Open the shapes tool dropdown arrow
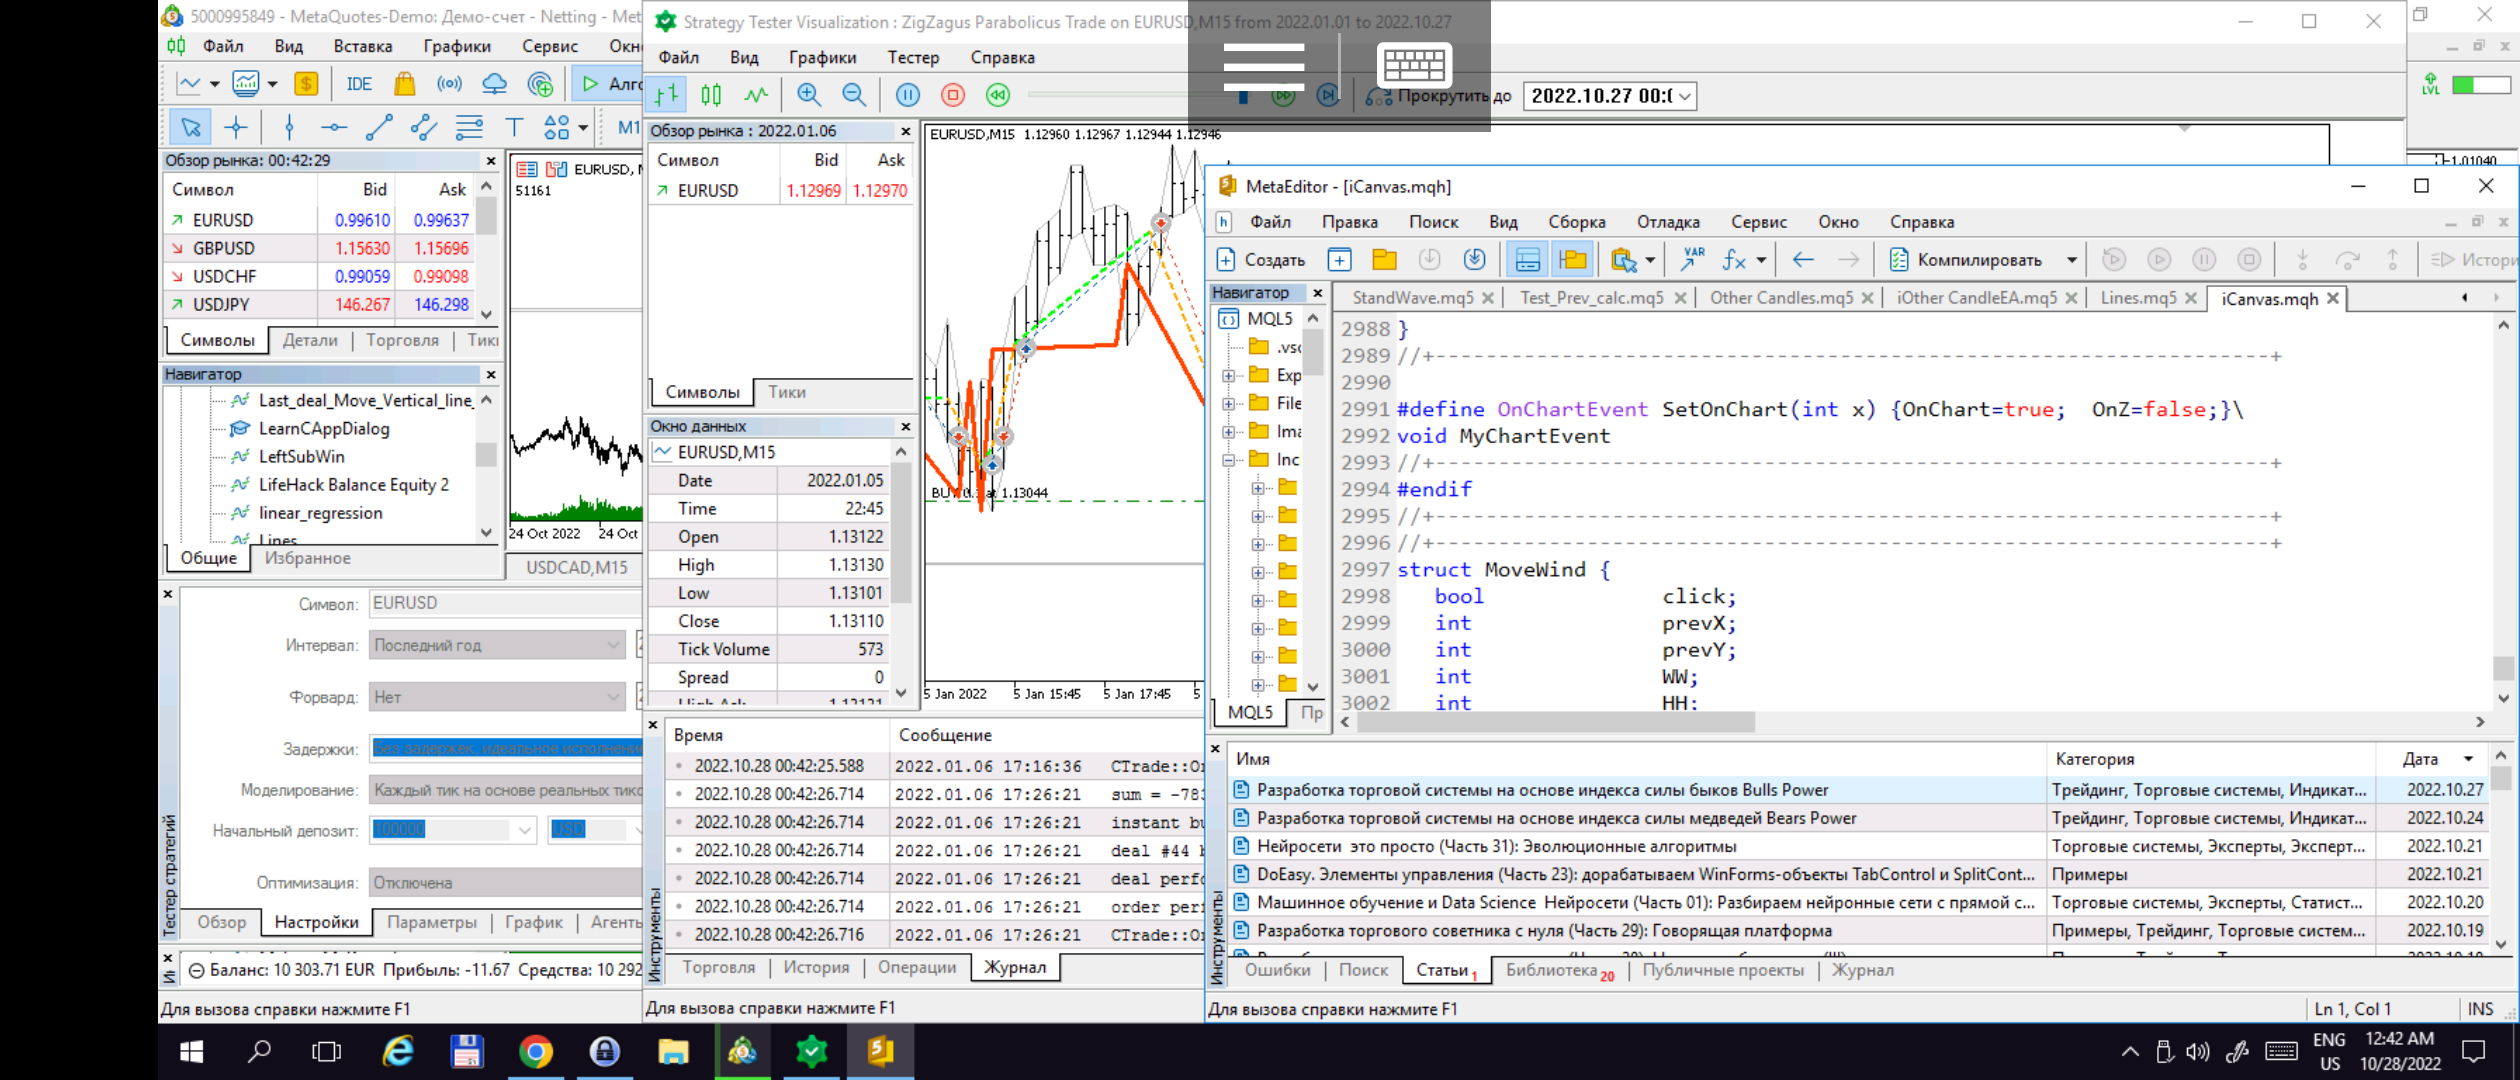 [x=583, y=128]
